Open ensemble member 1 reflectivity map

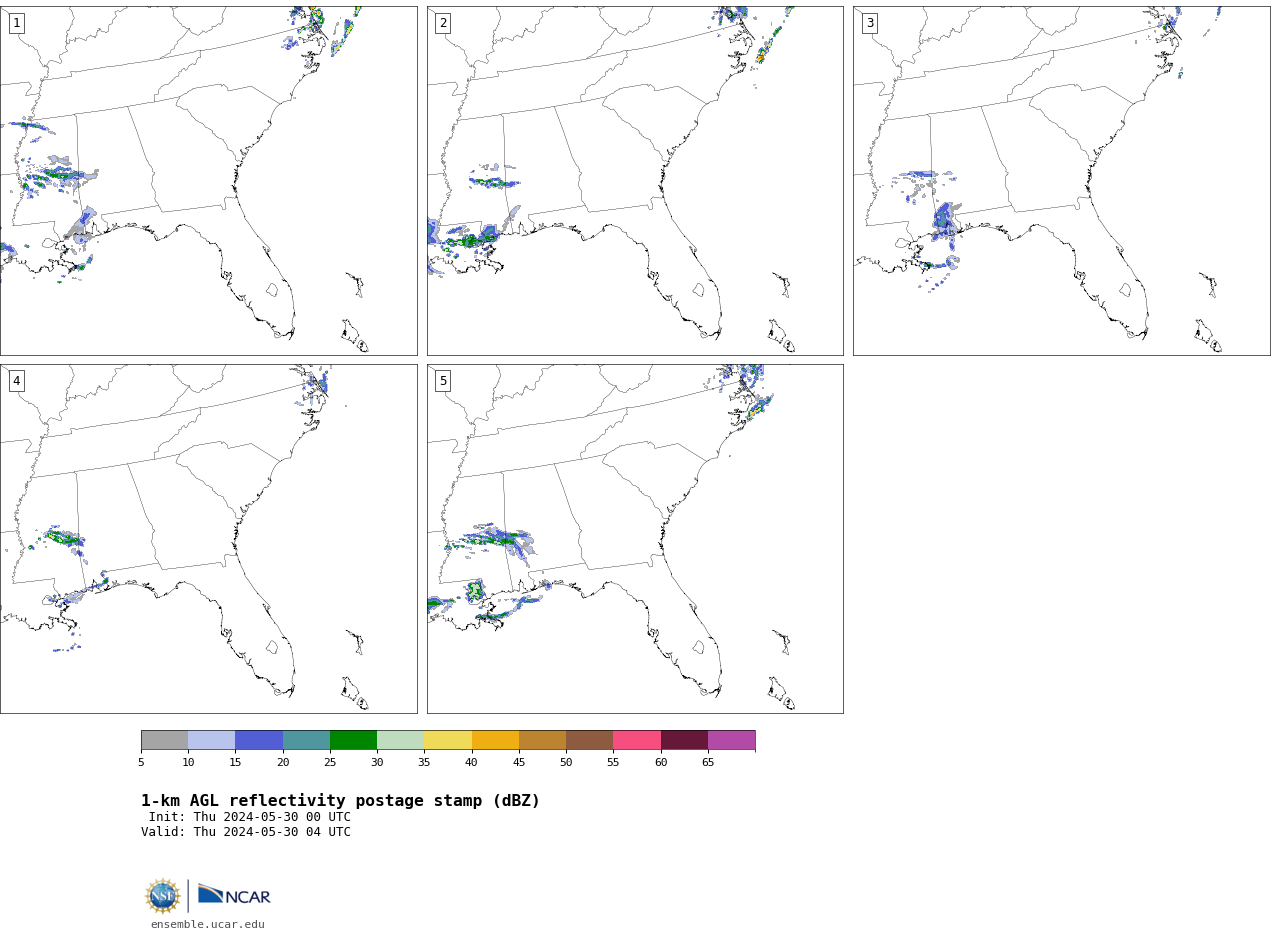[x=208, y=181]
